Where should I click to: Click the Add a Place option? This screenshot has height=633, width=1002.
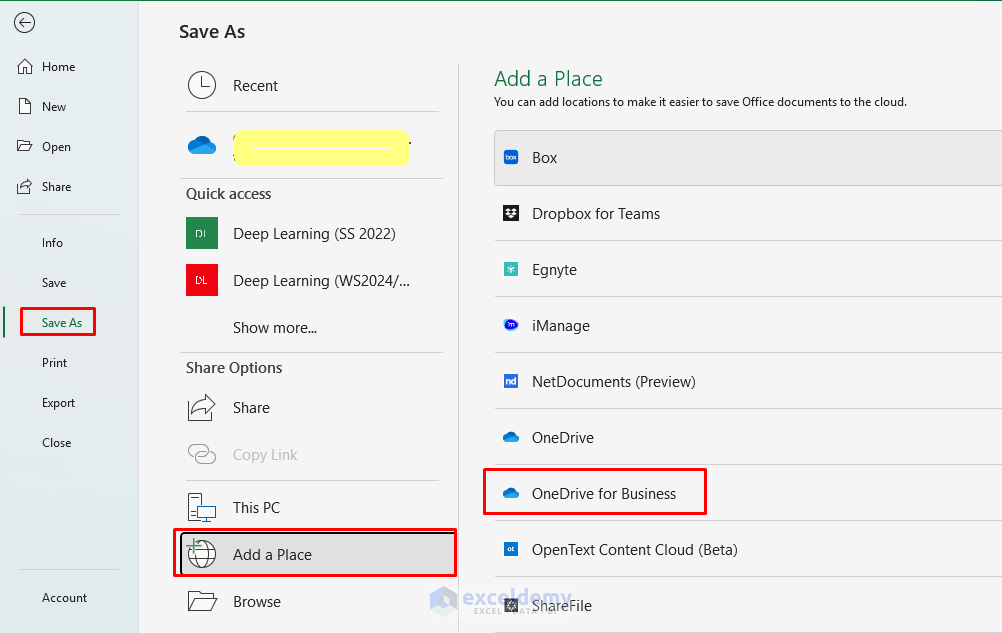(x=272, y=555)
